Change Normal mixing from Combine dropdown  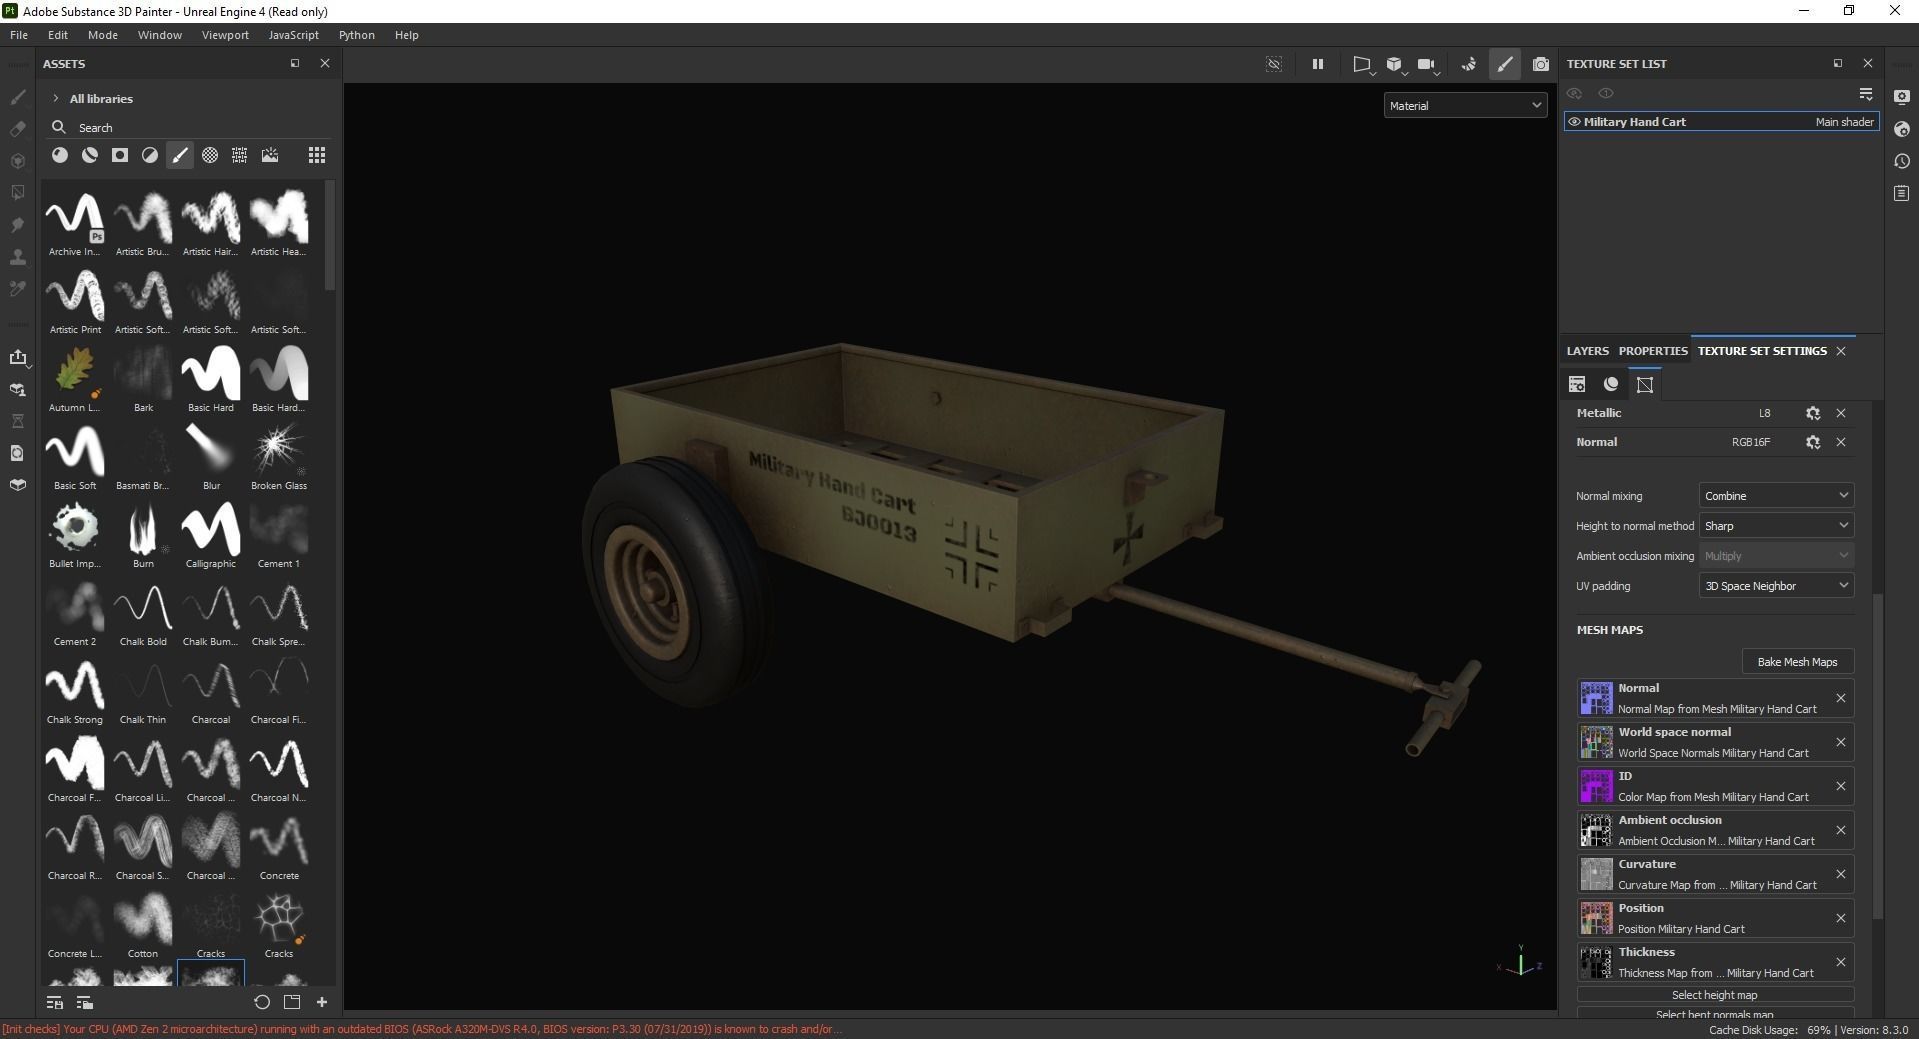click(x=1775, y=495)
